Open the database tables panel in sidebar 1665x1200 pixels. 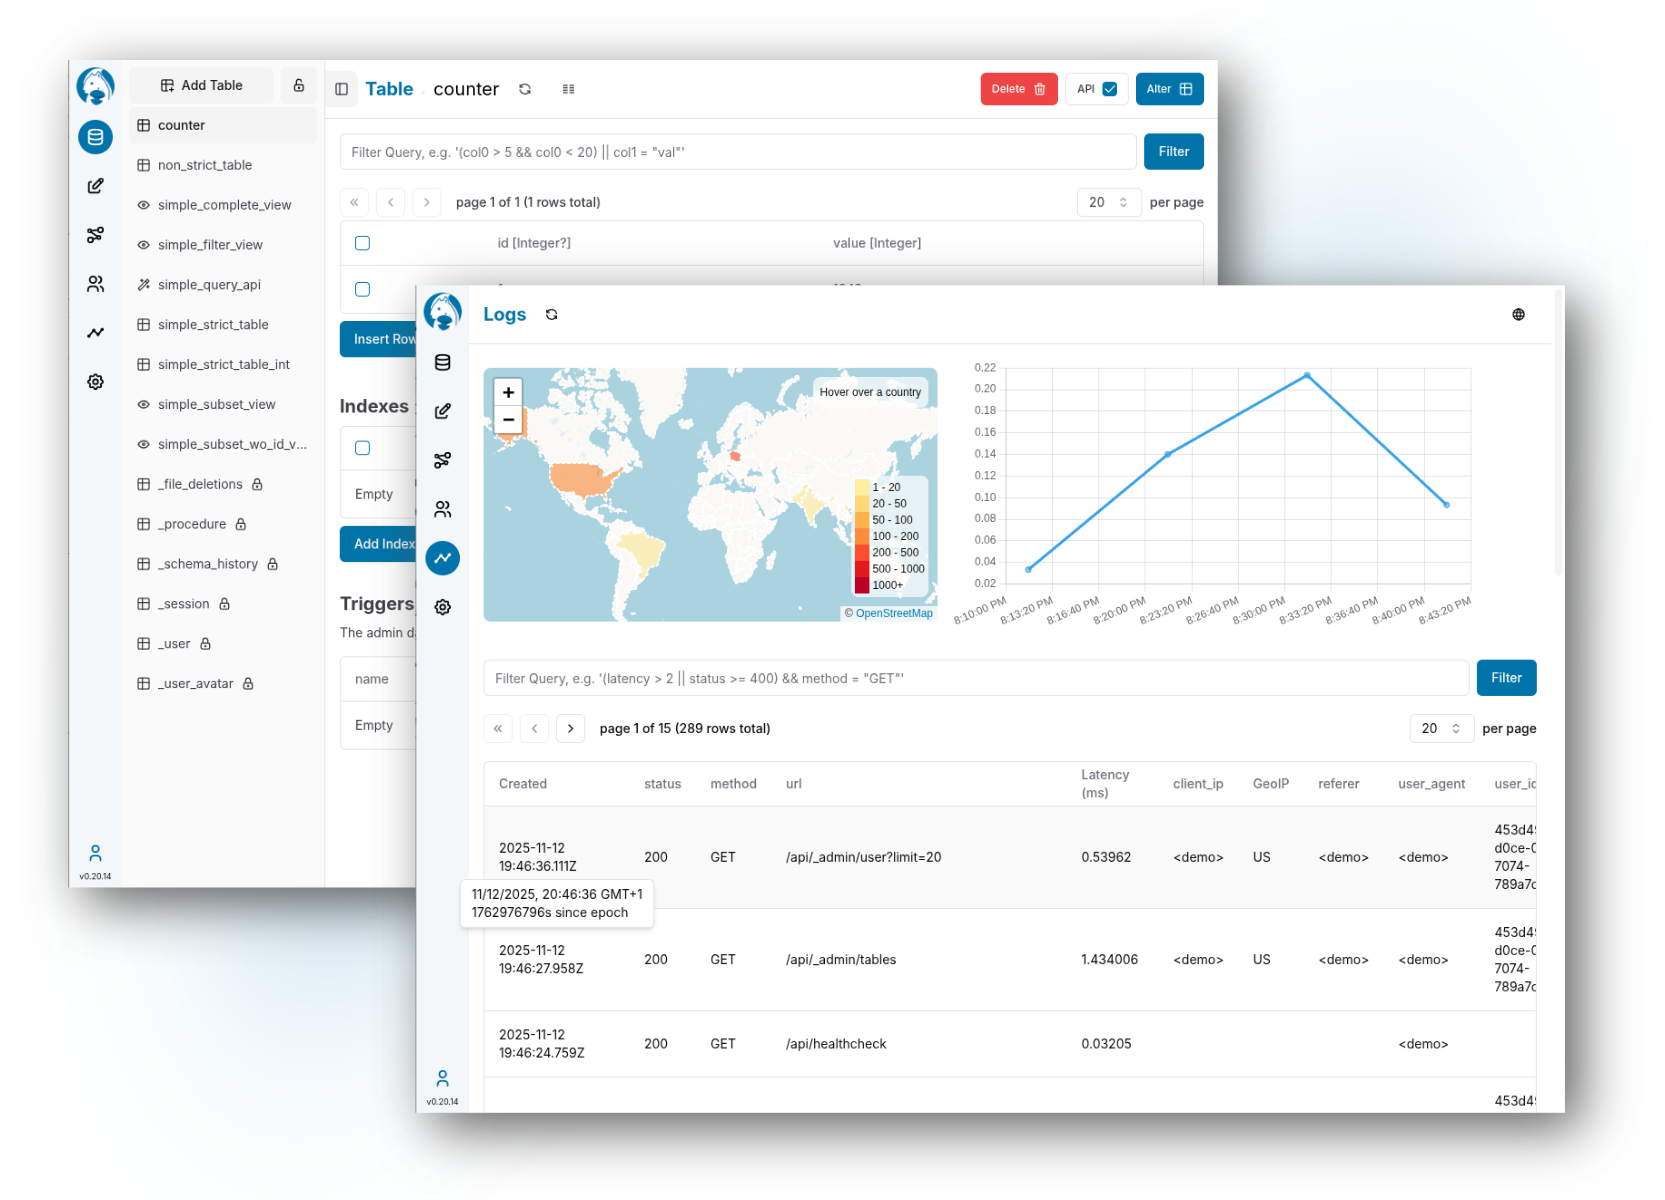point(95,137)
